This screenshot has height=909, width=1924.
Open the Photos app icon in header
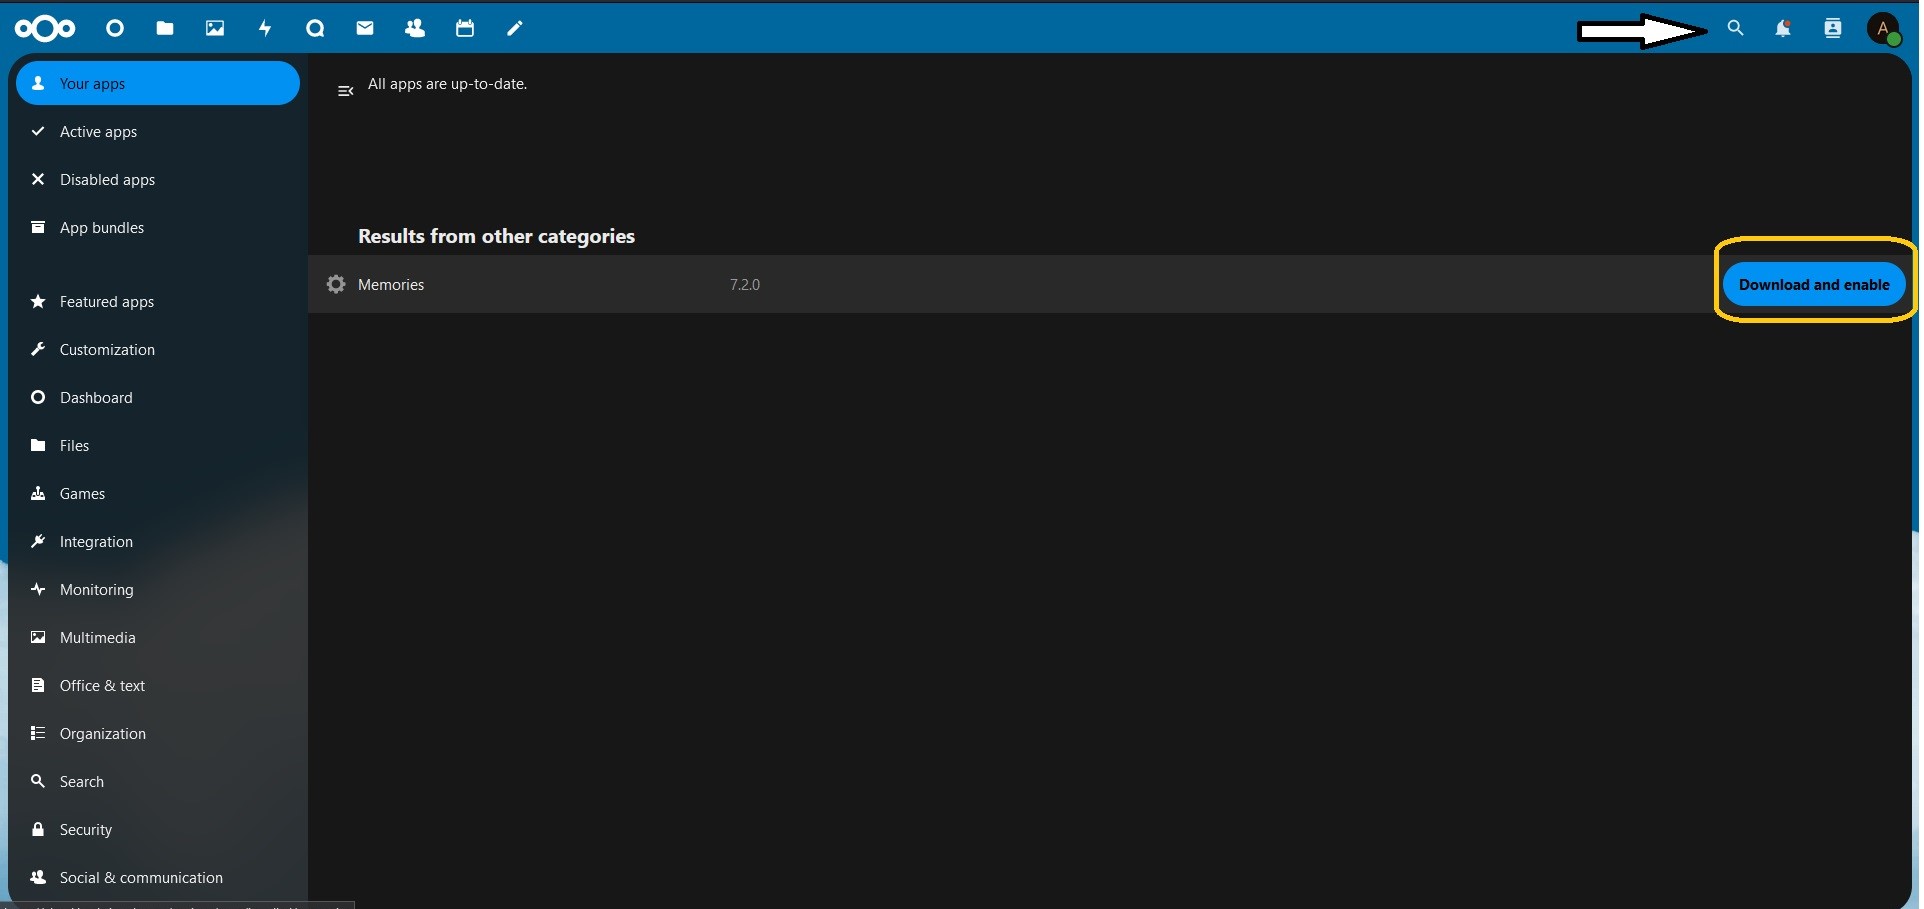coord(215,29)
